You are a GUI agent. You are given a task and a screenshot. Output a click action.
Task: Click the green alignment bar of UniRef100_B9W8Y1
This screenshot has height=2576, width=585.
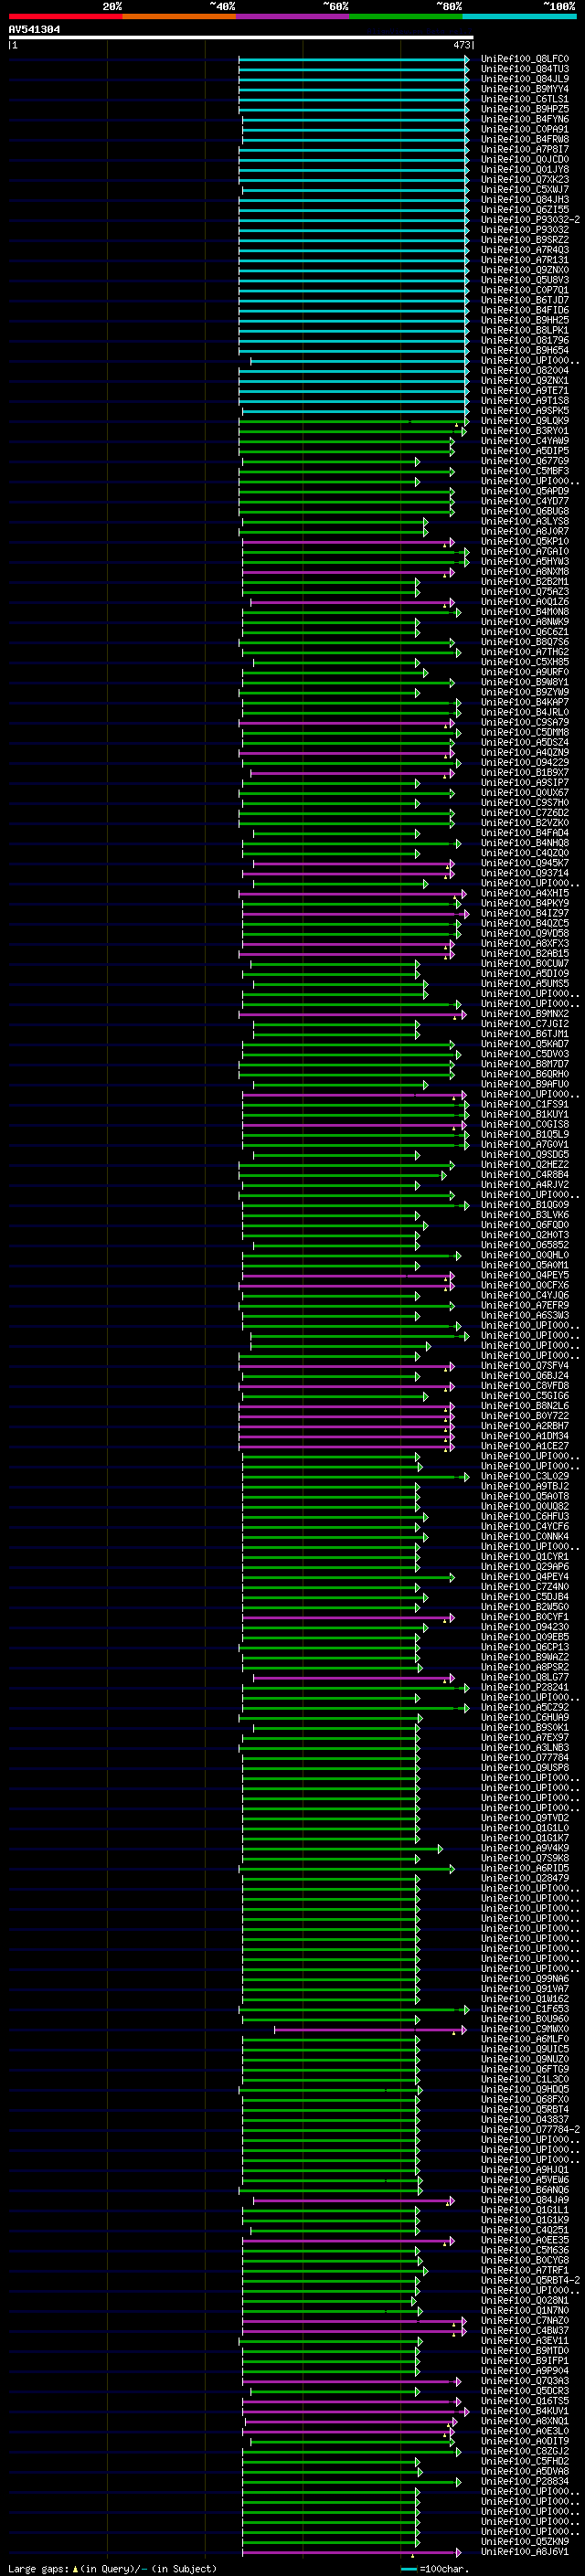tap(347, 683)
